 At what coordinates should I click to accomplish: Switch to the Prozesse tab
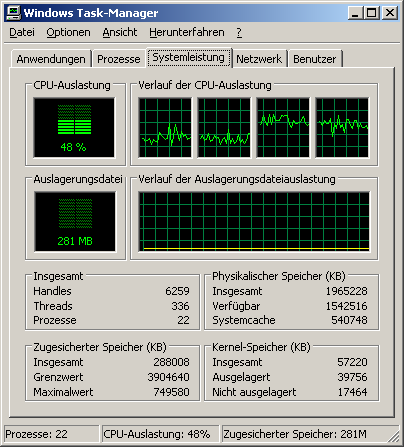tap(119, 59)
